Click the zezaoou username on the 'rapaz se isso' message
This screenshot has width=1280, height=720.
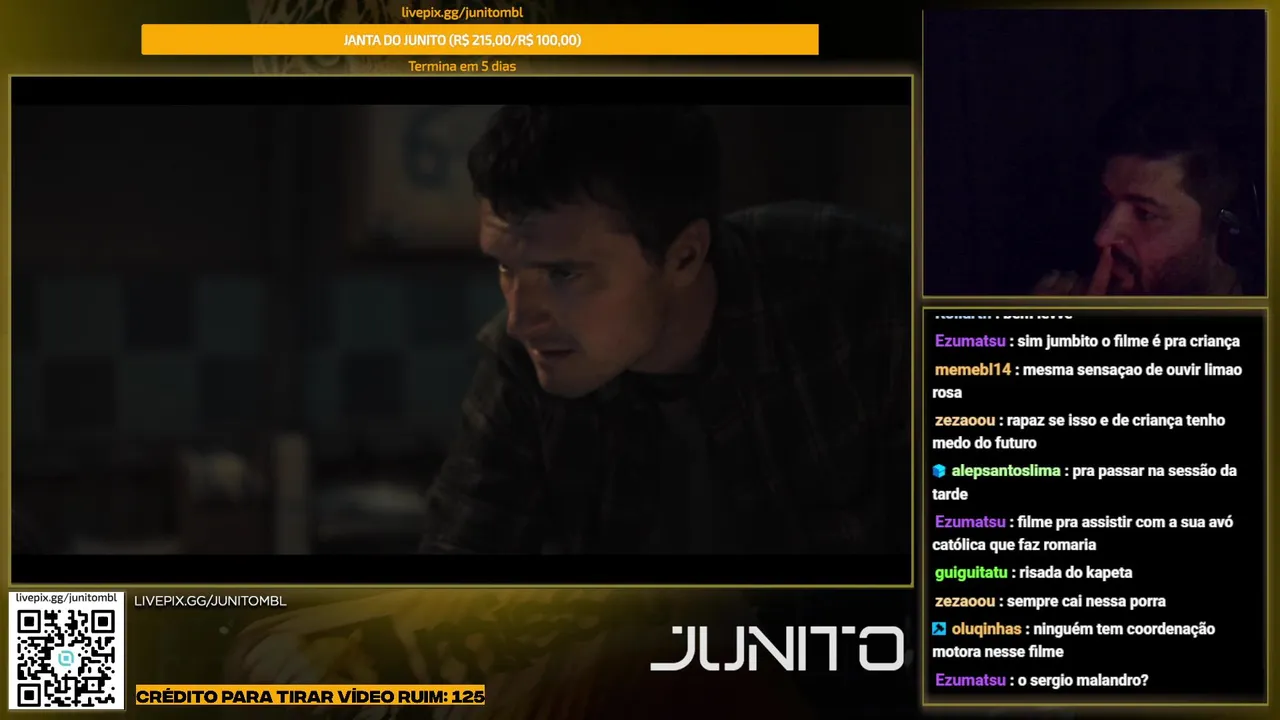[x=965, y=420]
